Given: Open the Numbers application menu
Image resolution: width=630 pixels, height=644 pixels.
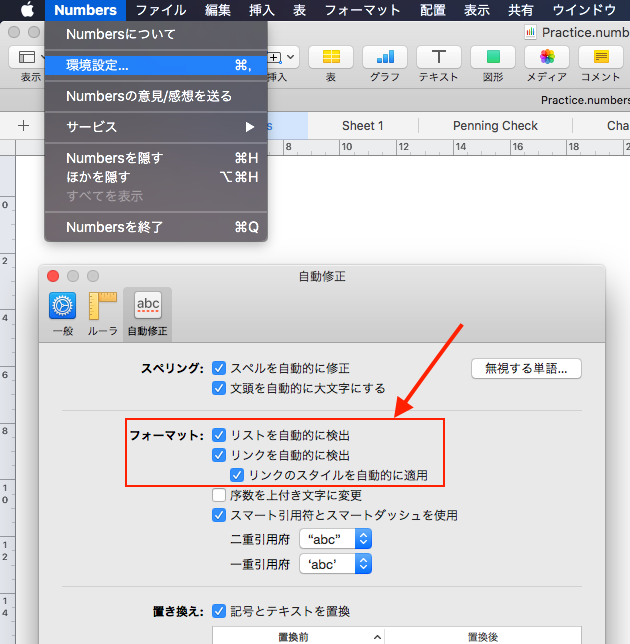Looking at the screenshot, I should (85, 10).
